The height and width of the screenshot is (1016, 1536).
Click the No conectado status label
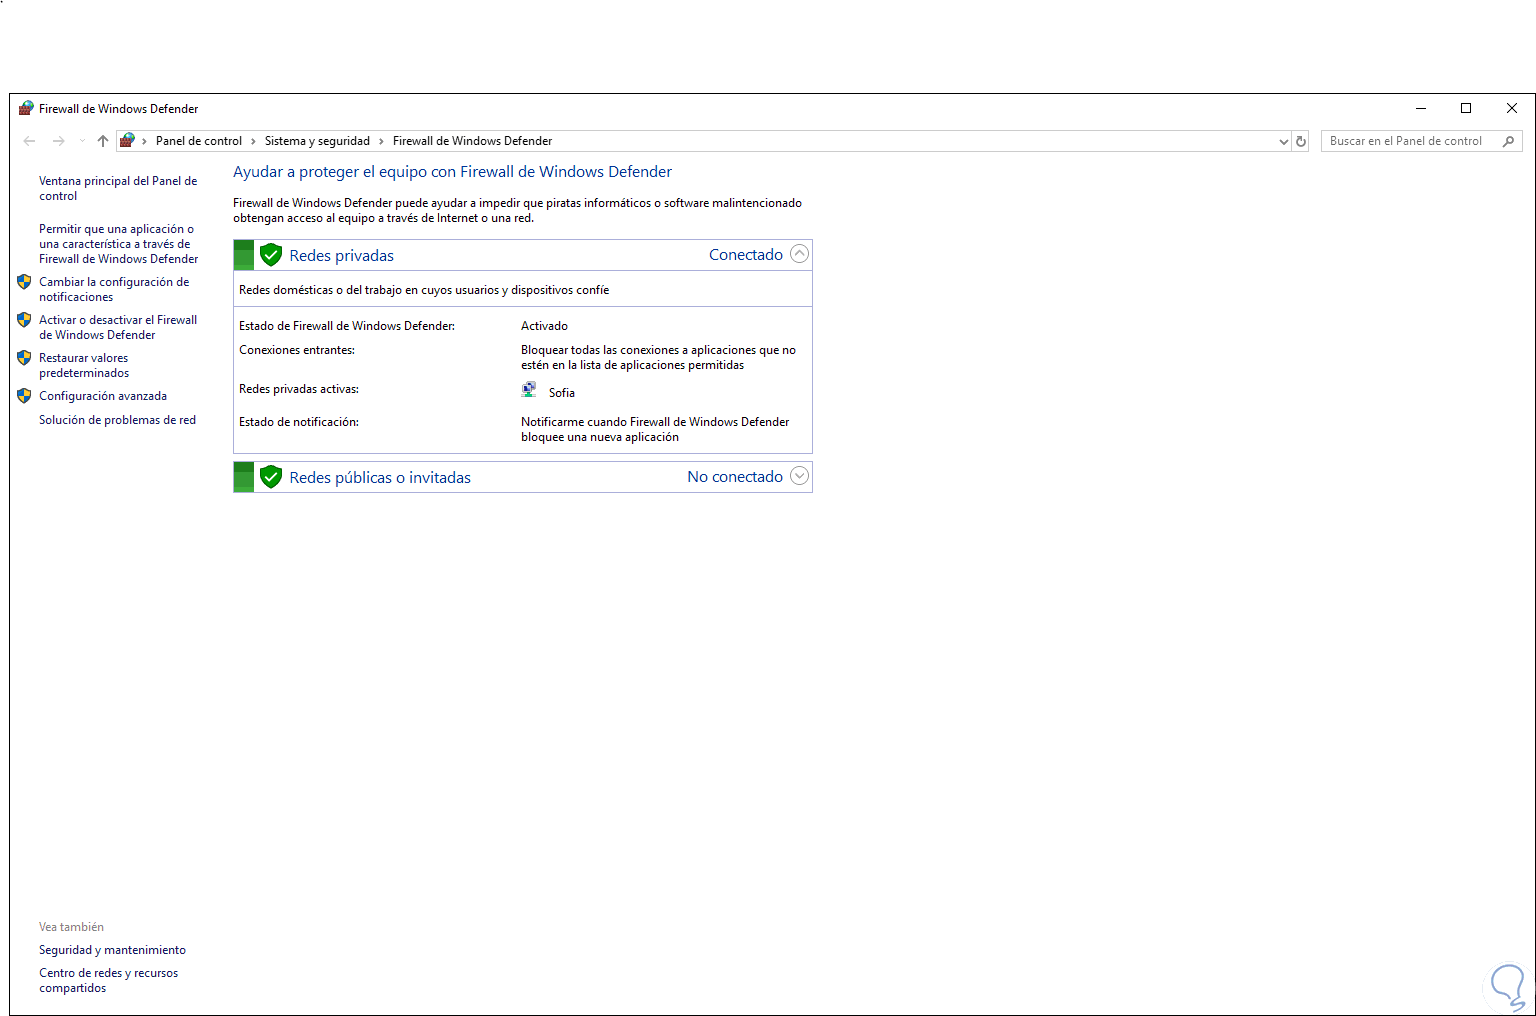(735, 477)
